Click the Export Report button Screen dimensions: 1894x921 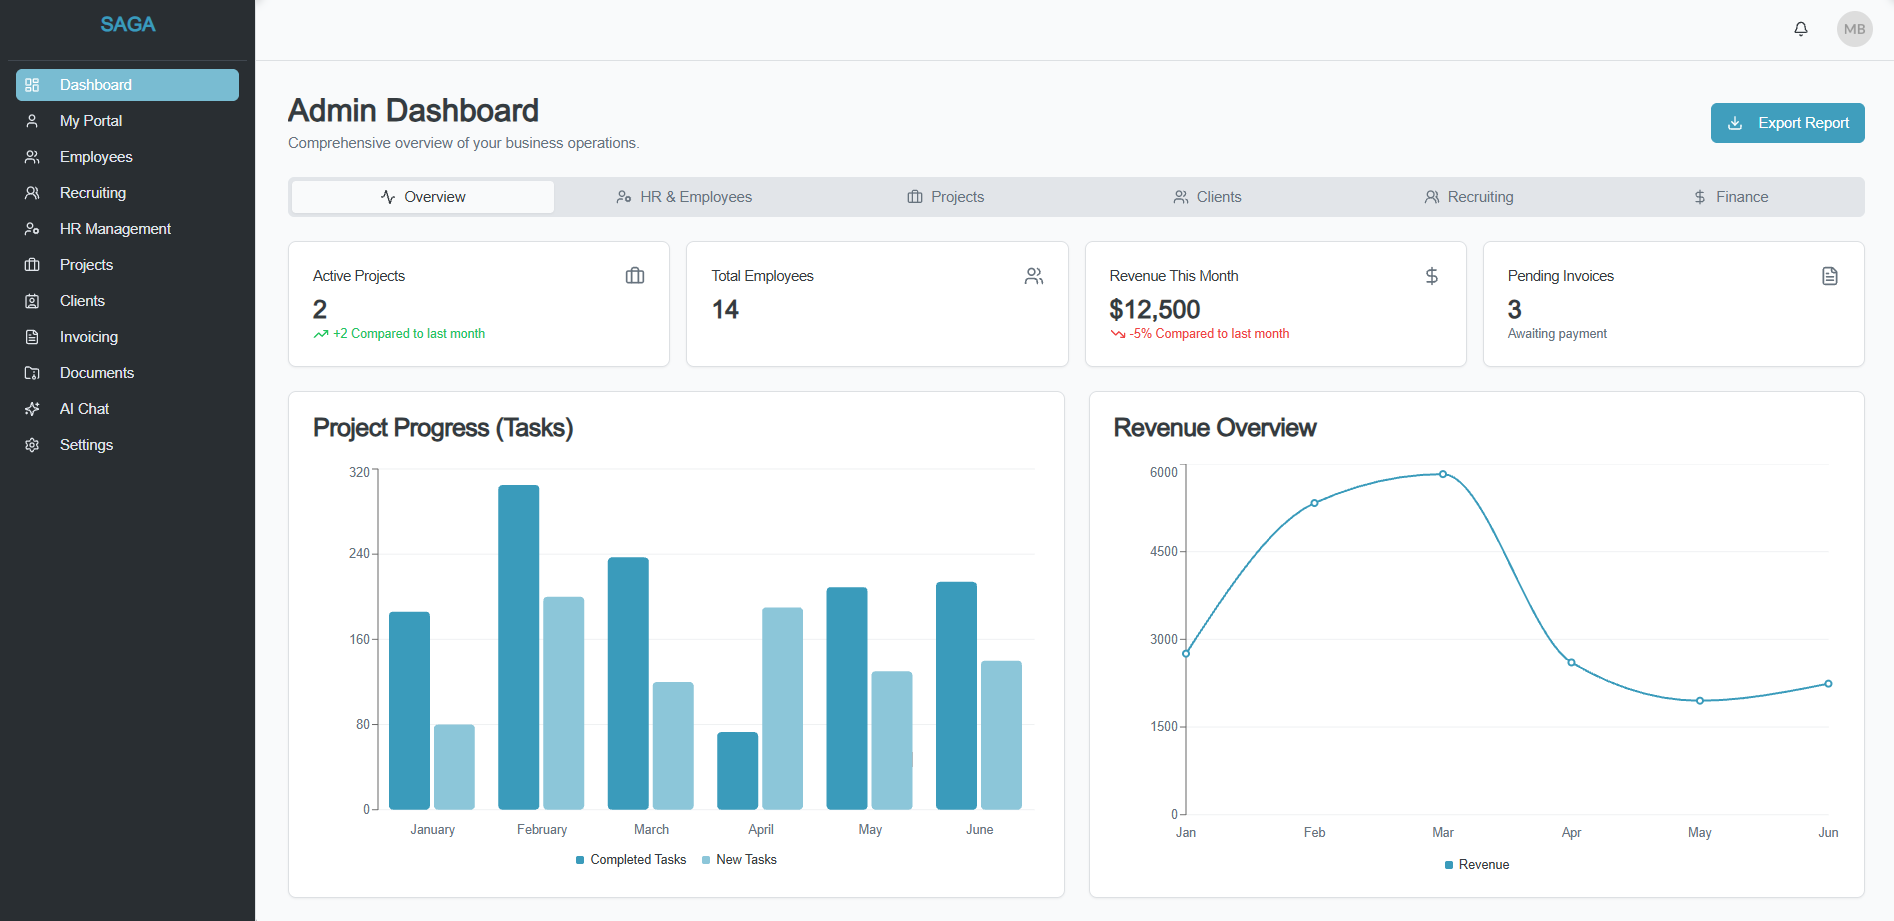(x=1787, y=123)
